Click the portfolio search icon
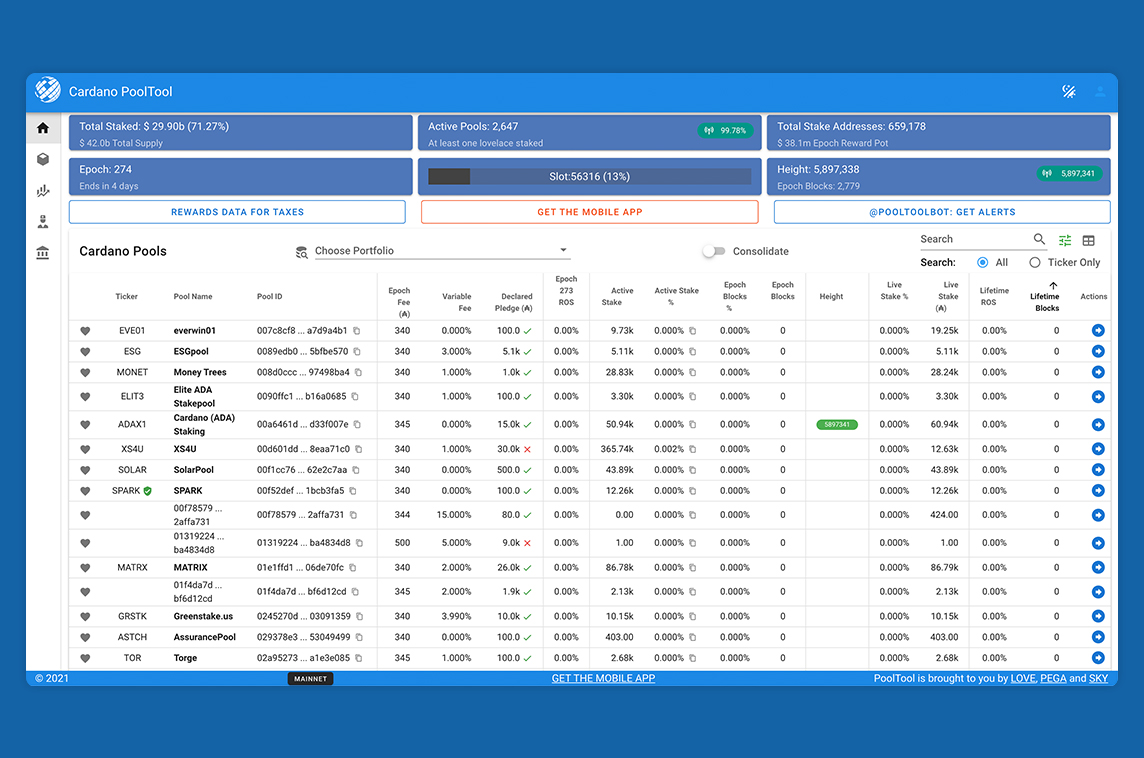This screenshot has height=758, width=1144. coord(301,252)
